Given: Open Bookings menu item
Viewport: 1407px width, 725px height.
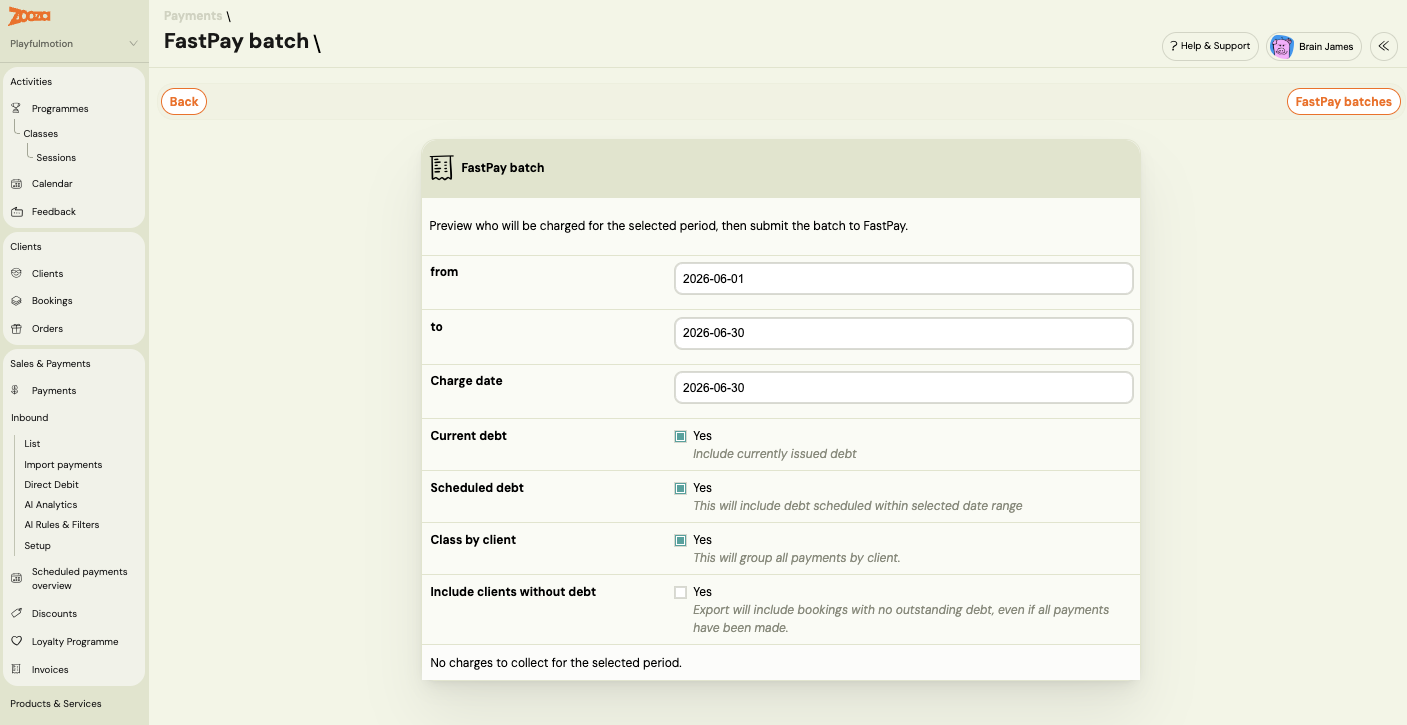Looking at the screenshot, I should point(52,301).
